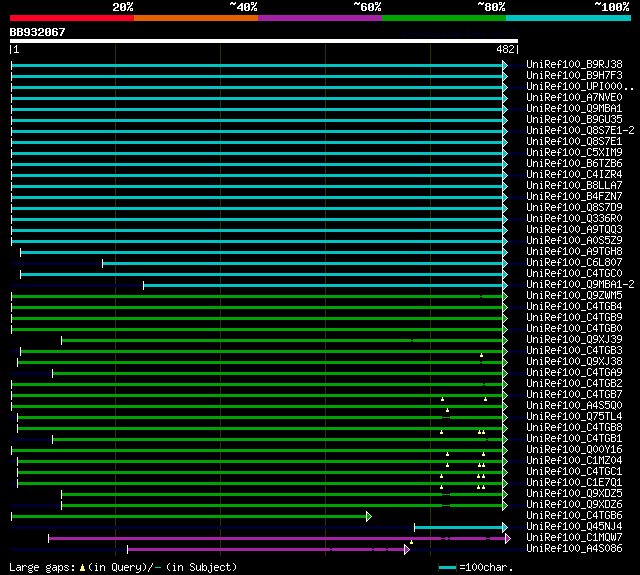Click the purple alignment bar of C1MQW7
This screenshot has width=640, height=575.
[277, 539]
